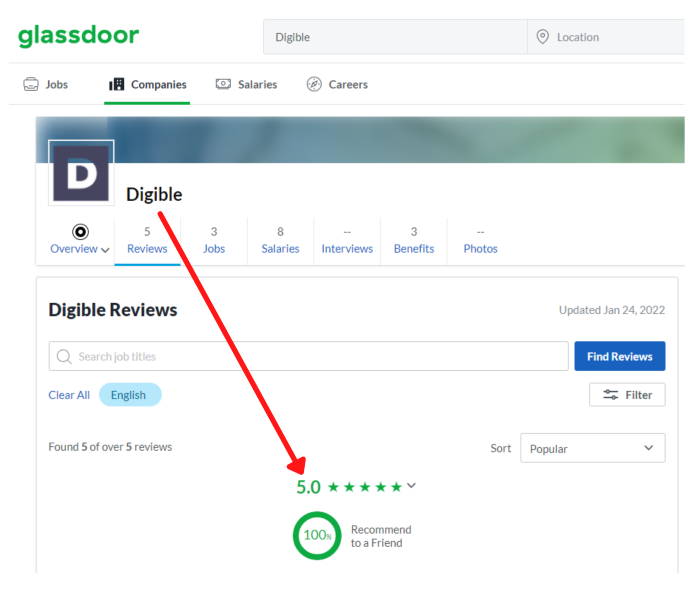Open the Jobs navigation tab
The width and height of the screenshot is (700, 603).
46,84
